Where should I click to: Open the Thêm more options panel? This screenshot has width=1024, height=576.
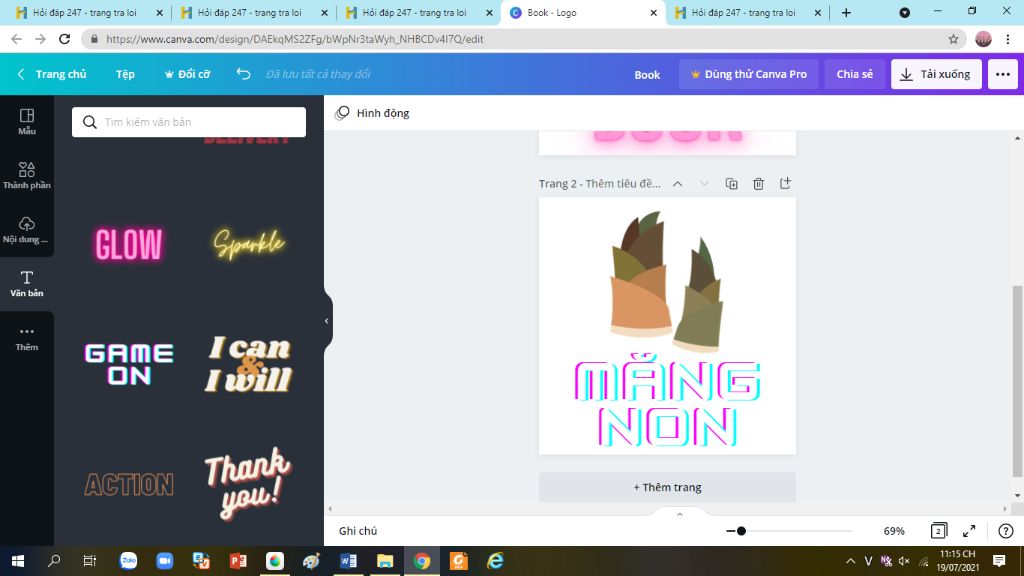click(x=27, y=338)
